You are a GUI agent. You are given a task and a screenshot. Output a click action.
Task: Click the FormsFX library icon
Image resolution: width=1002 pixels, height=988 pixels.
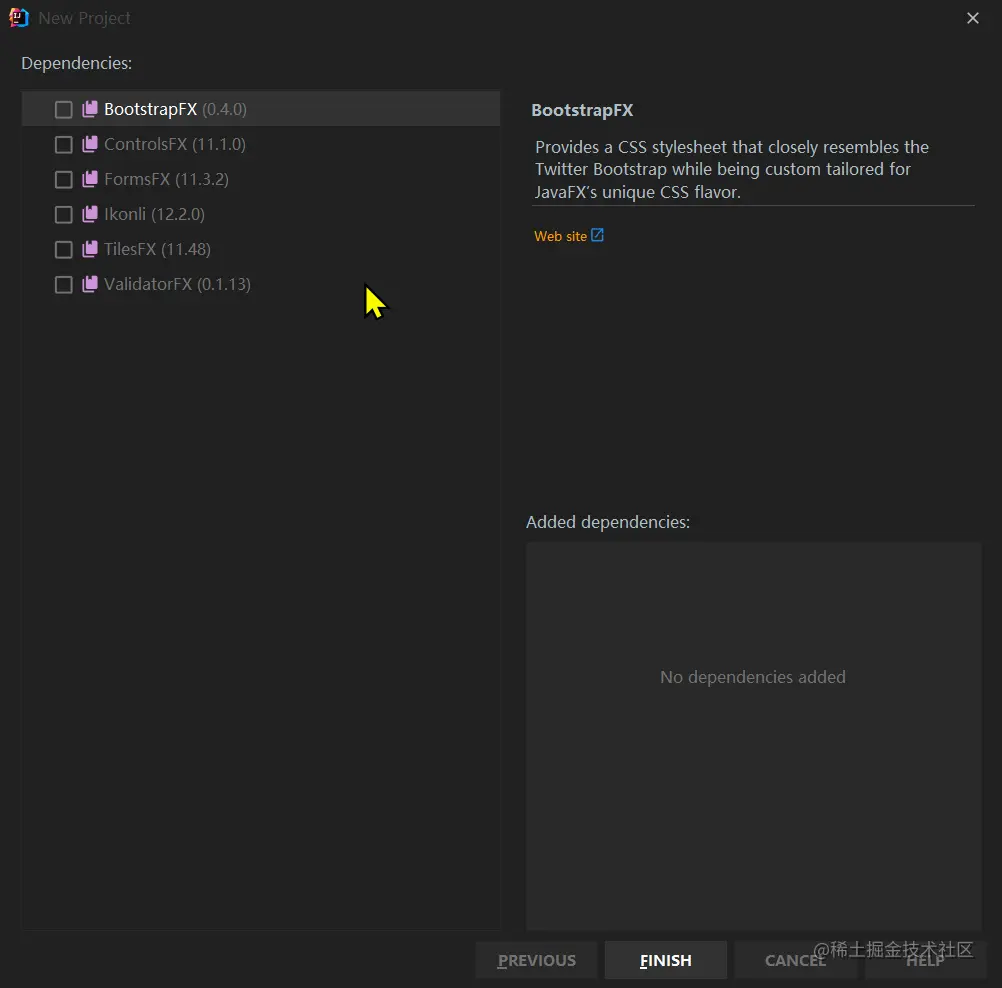(89, 179)
